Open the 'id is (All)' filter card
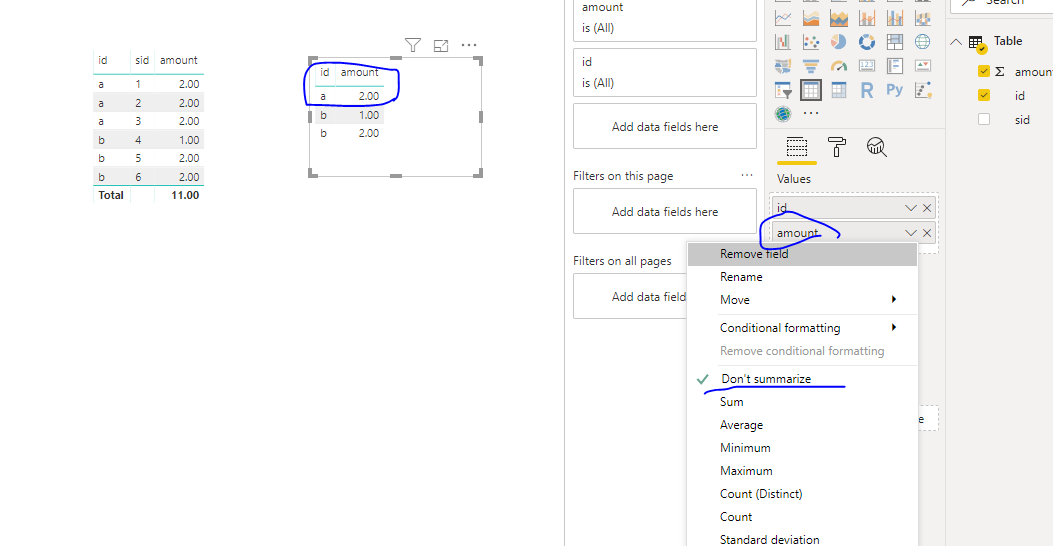This screenshot has height=546, width=1053. (x=665, y=73)
